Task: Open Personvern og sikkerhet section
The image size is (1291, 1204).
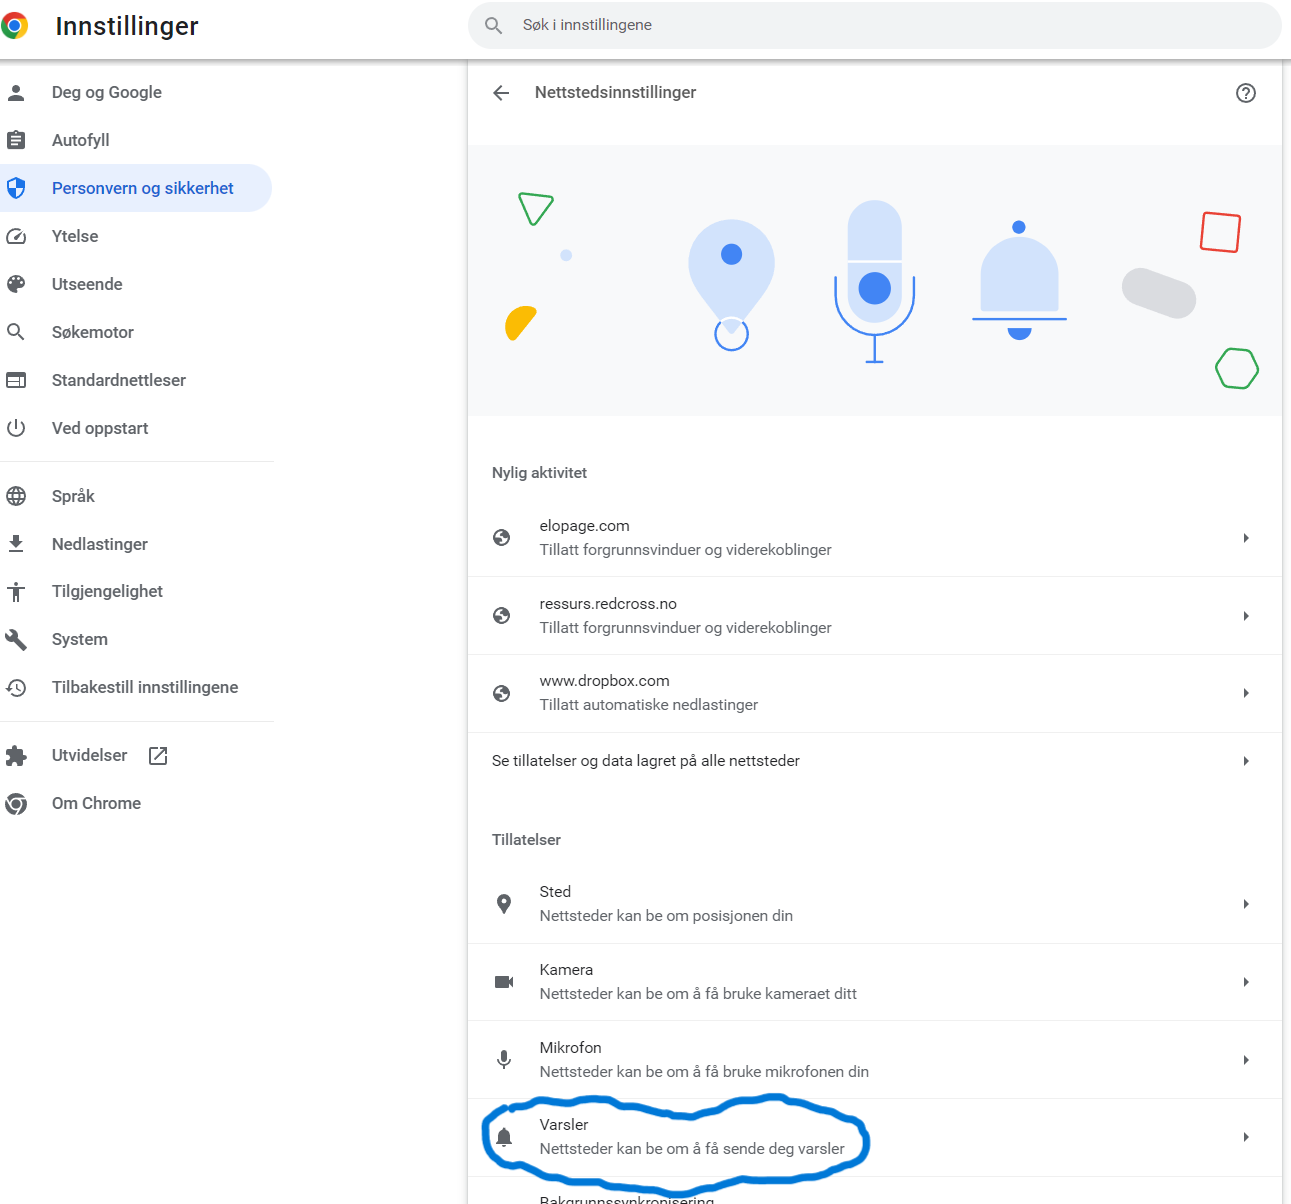Action: [142, 188]
